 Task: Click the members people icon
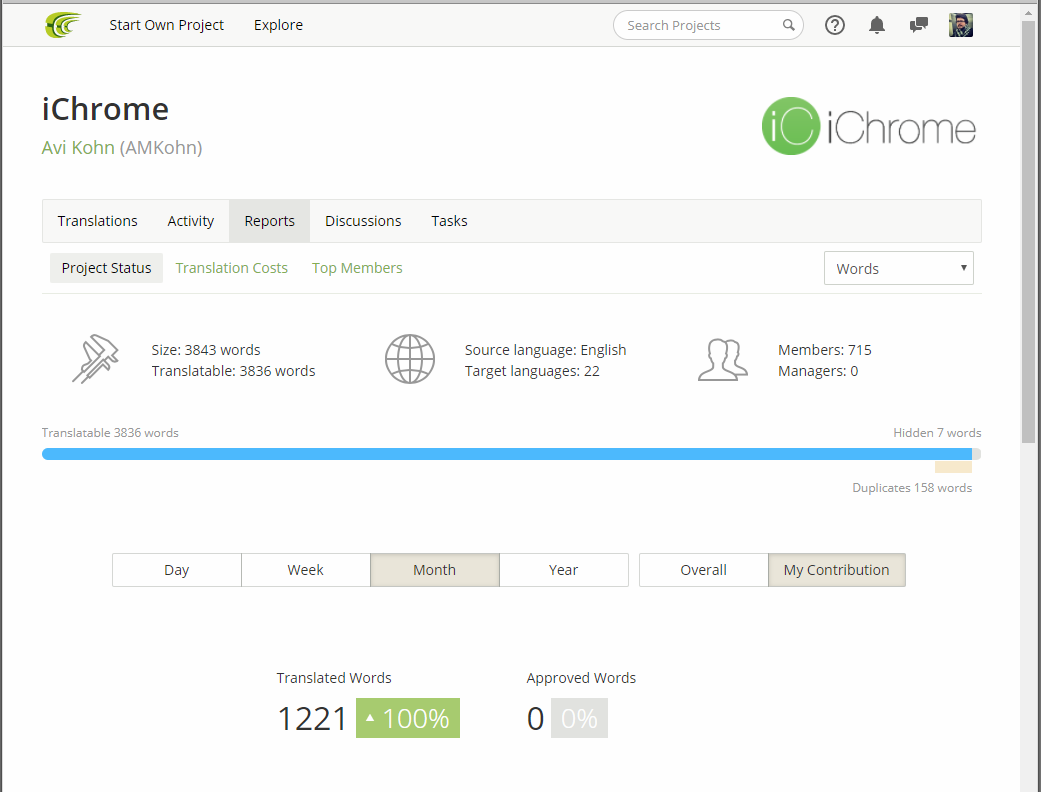tap(722, 359)
